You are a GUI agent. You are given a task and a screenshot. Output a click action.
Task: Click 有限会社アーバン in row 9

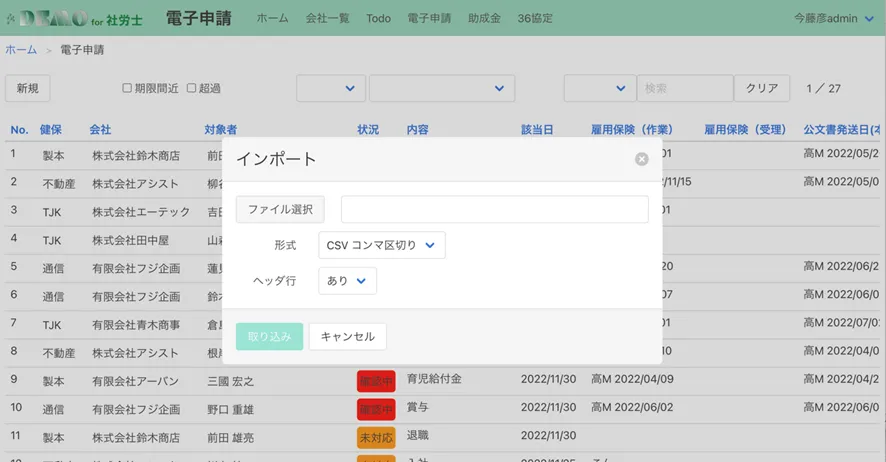(136, 381)
